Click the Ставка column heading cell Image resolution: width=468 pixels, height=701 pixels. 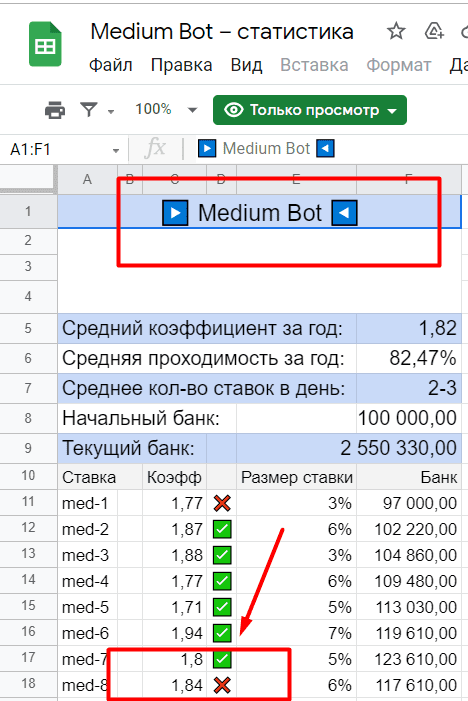pos(100,477)
